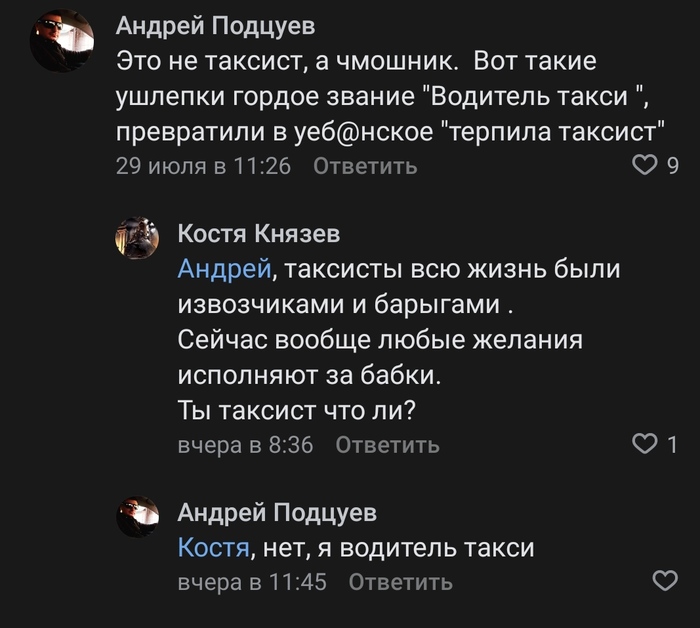Image resolution: width=700 pixels, height=628 pixels.
Task: Tap the heart on the "нет, я водитель такси" reply
Action: tap(664, 580)
